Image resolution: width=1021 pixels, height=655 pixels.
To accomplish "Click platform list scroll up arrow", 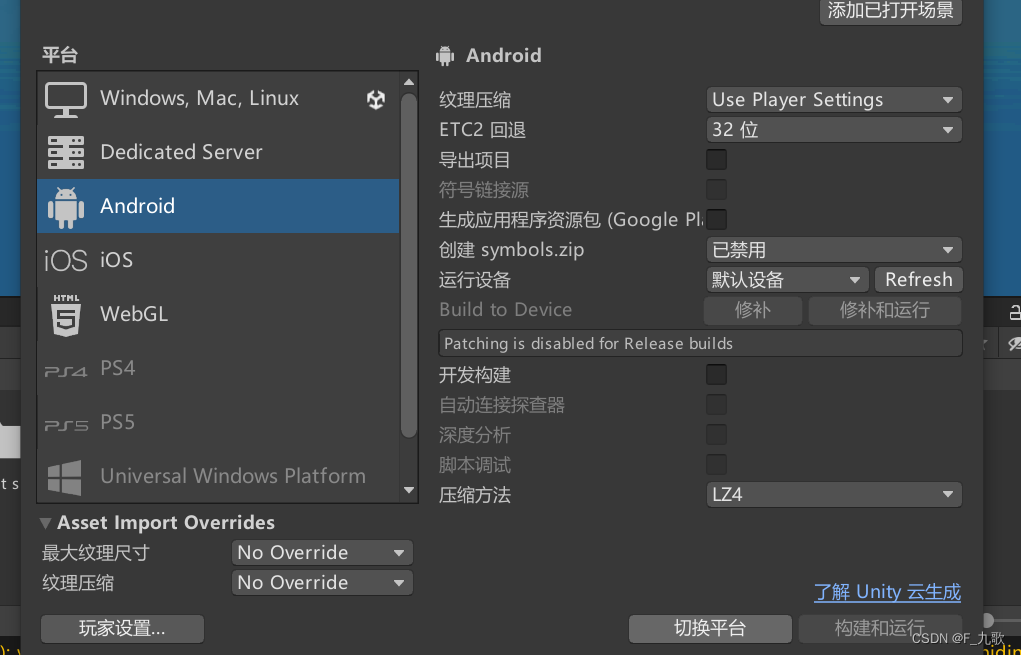I will tap(409, 83).
